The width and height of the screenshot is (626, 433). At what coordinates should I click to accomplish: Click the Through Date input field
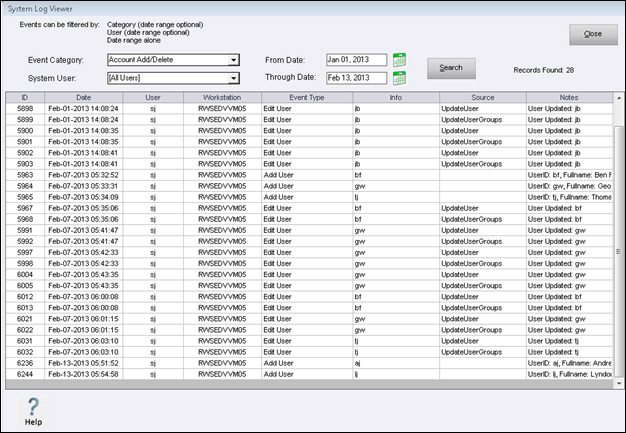tap(356, 78)
